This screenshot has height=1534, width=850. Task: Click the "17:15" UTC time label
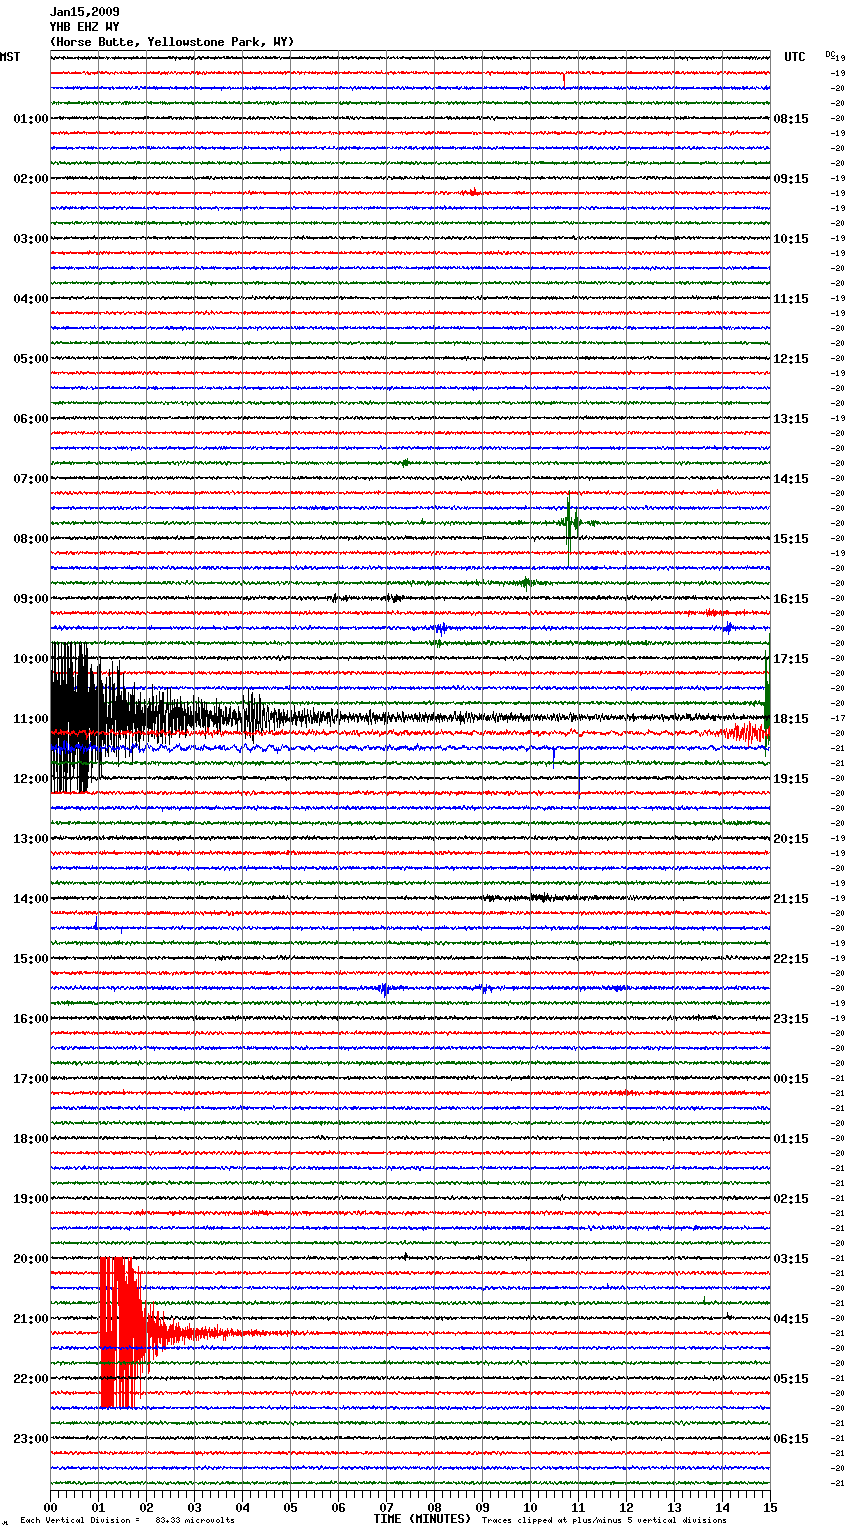(791, 659)
